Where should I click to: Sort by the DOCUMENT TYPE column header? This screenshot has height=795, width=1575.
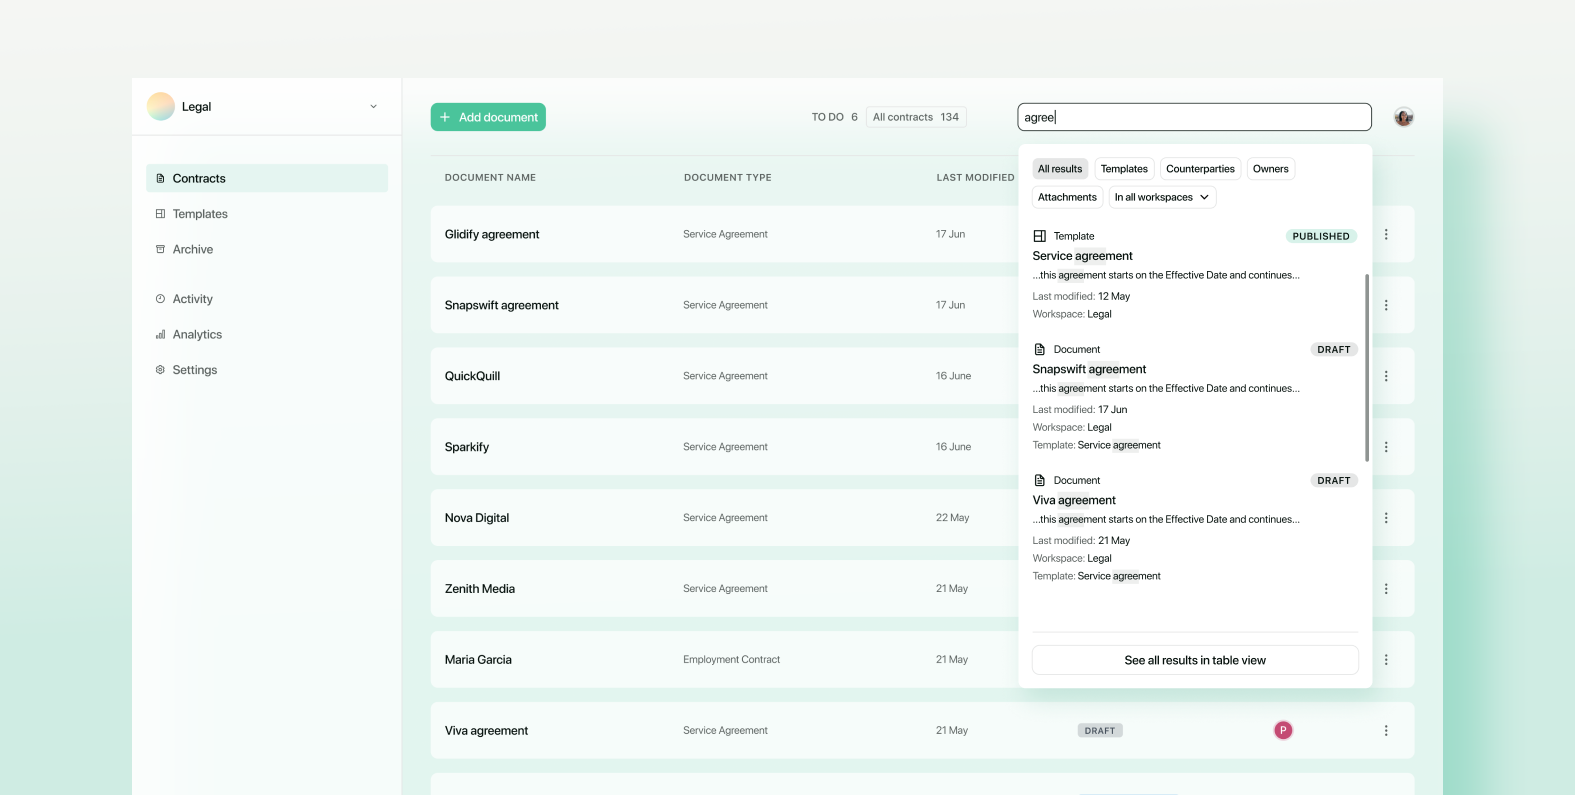pyautogui.click(x=727, y=177)
